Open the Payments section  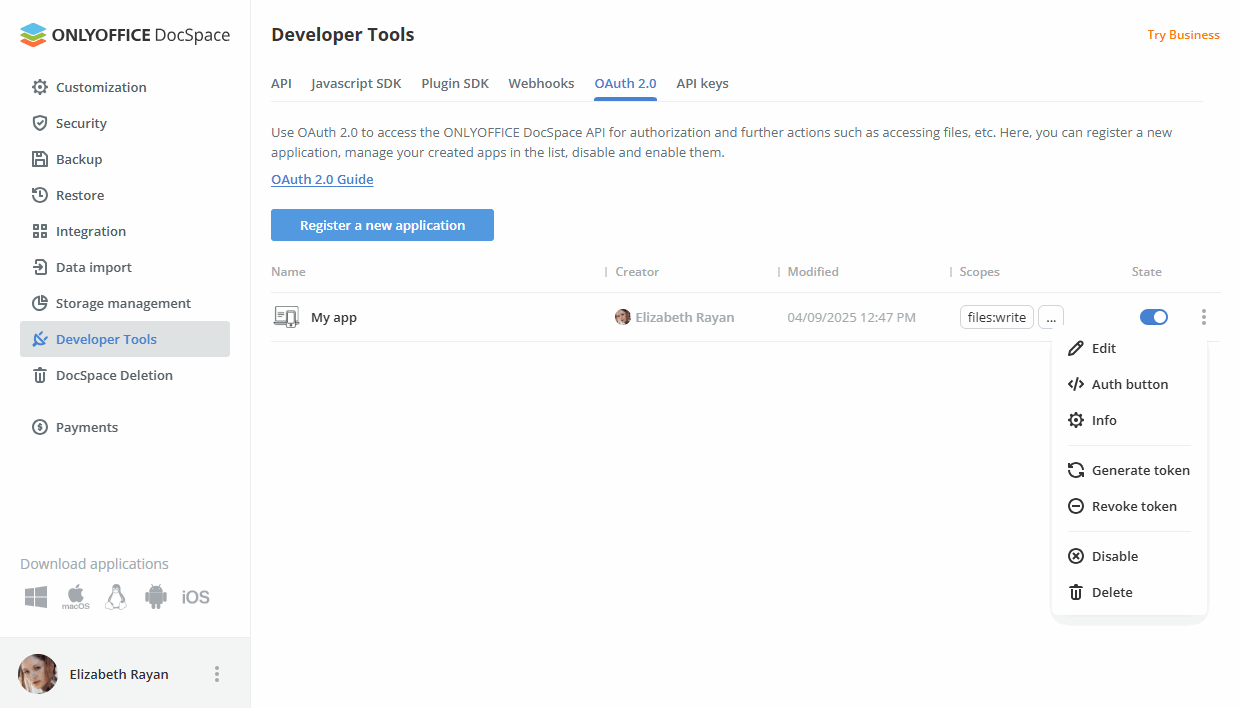coord(87,426)
